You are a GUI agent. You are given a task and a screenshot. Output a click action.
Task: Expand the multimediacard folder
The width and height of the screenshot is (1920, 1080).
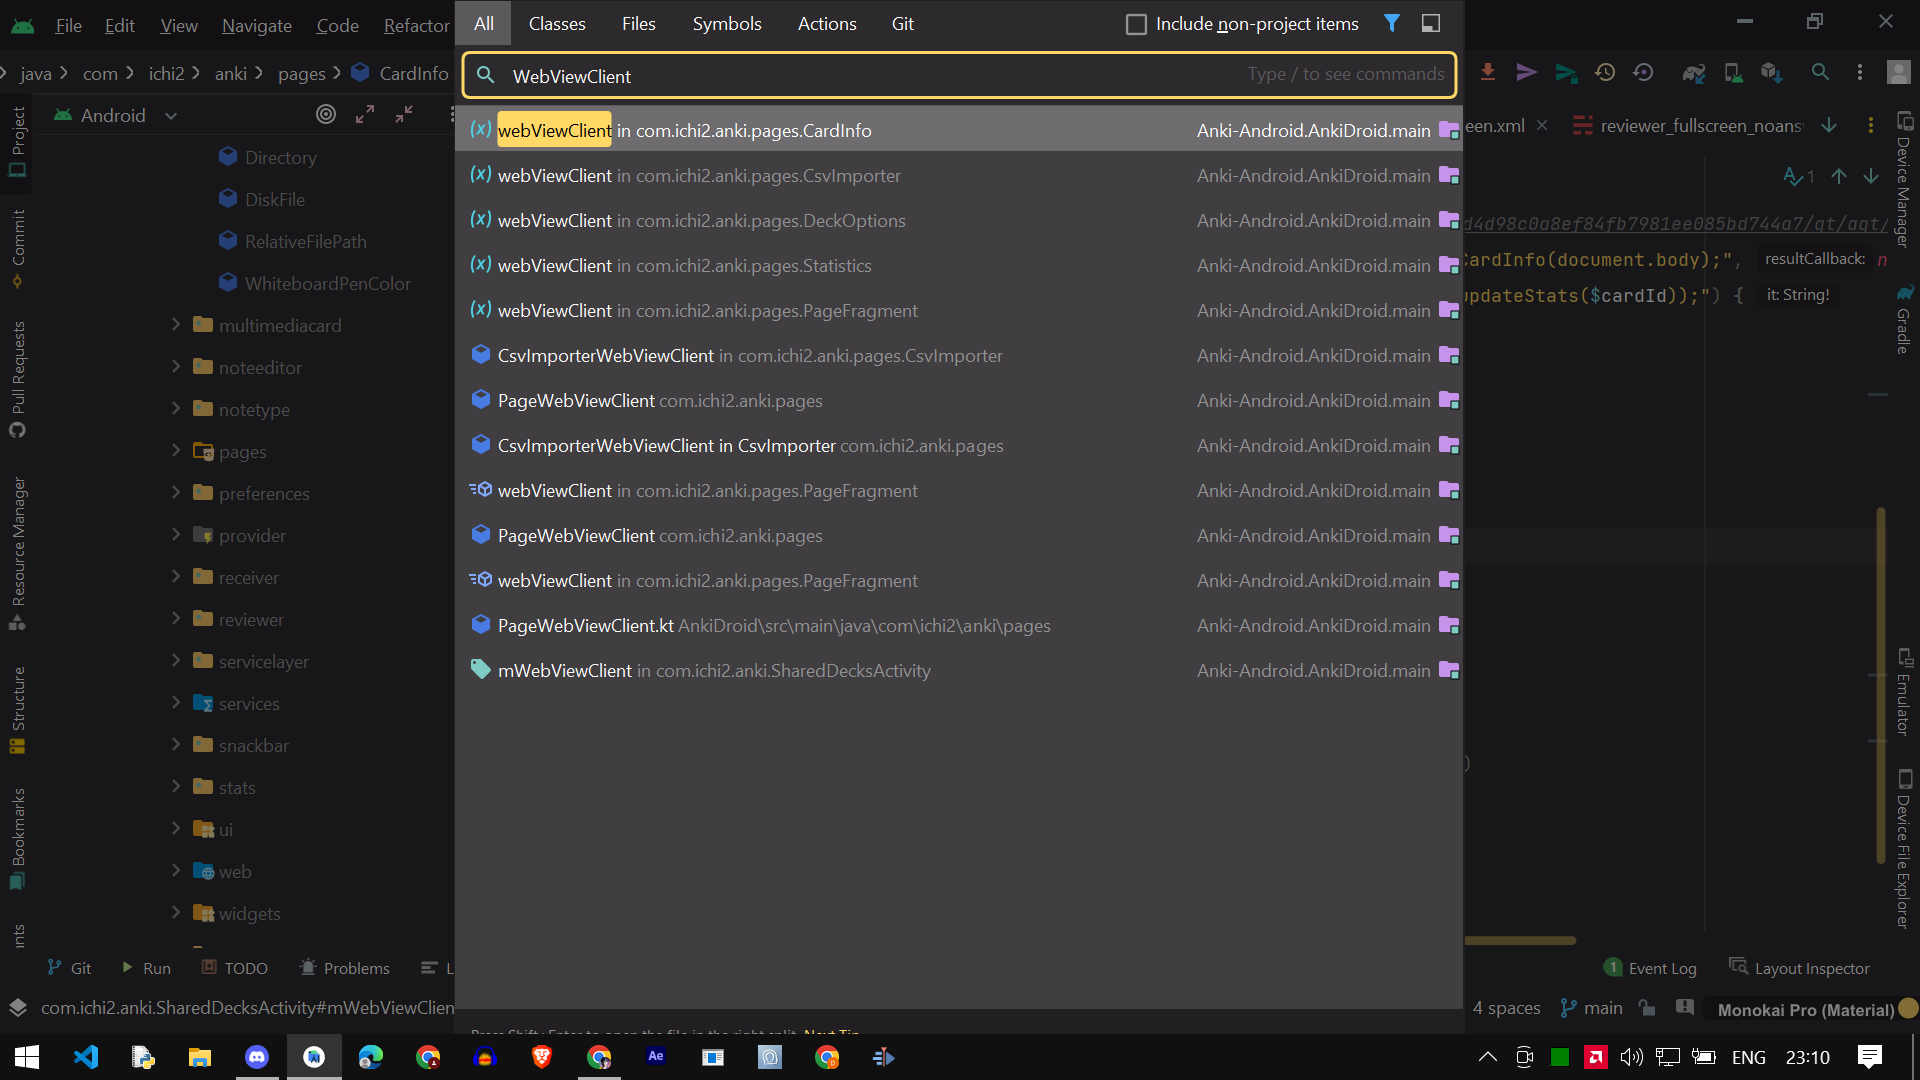click(176, 325)
